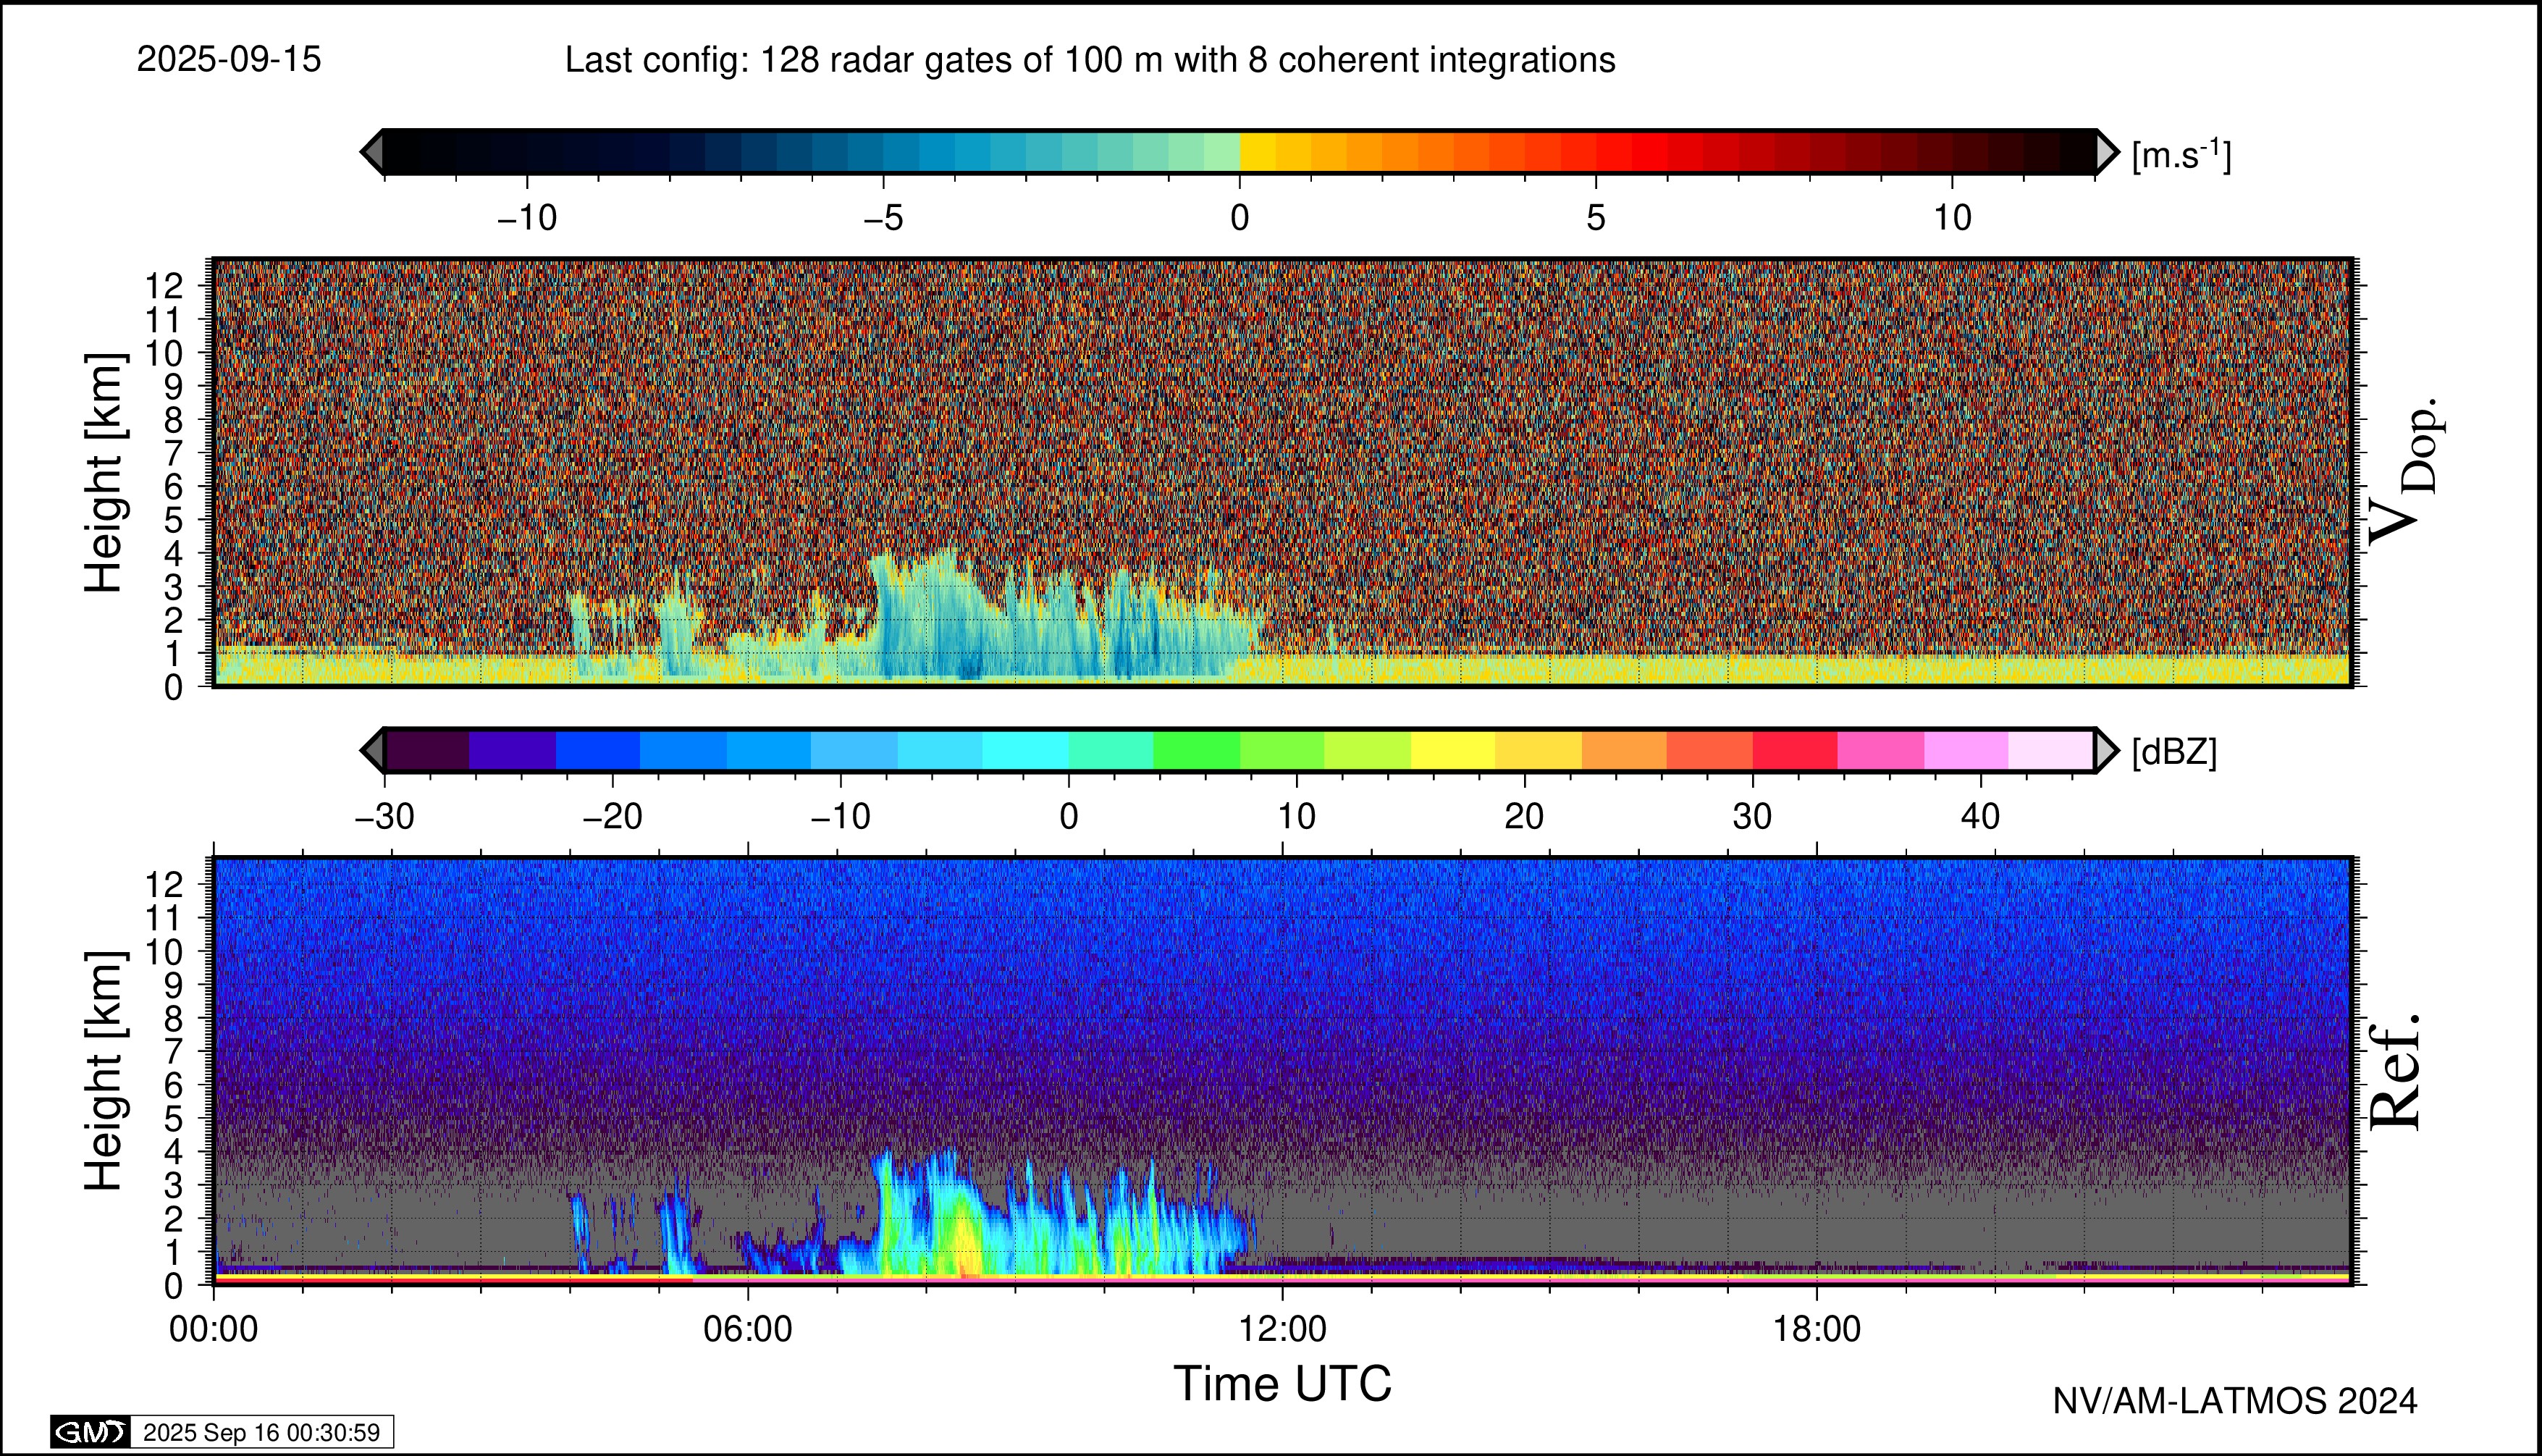This screenshot has width=2542, height=1456.
Task: Click the GMT logo icon
Action: click(x=90, y=1432)
